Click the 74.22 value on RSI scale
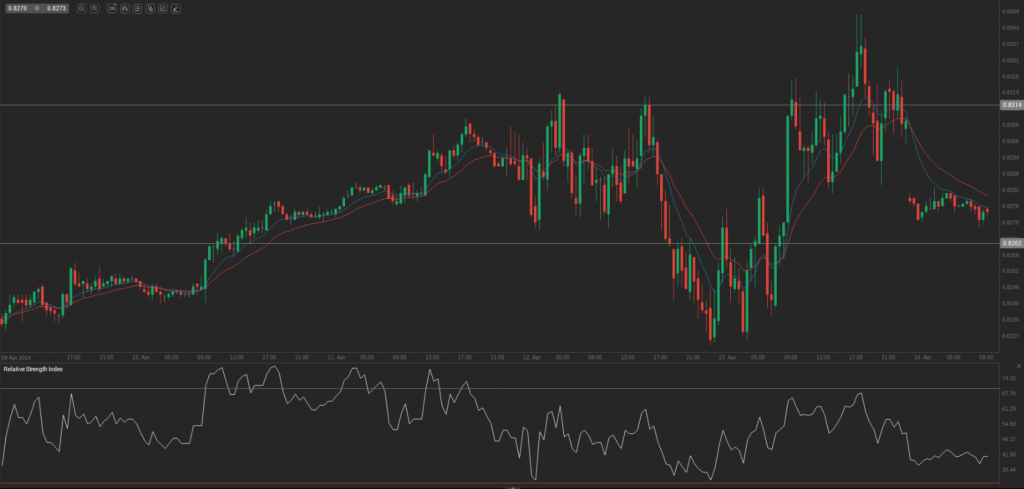The height and width of the screenshot is (489, 1024). pos(1008,379)
